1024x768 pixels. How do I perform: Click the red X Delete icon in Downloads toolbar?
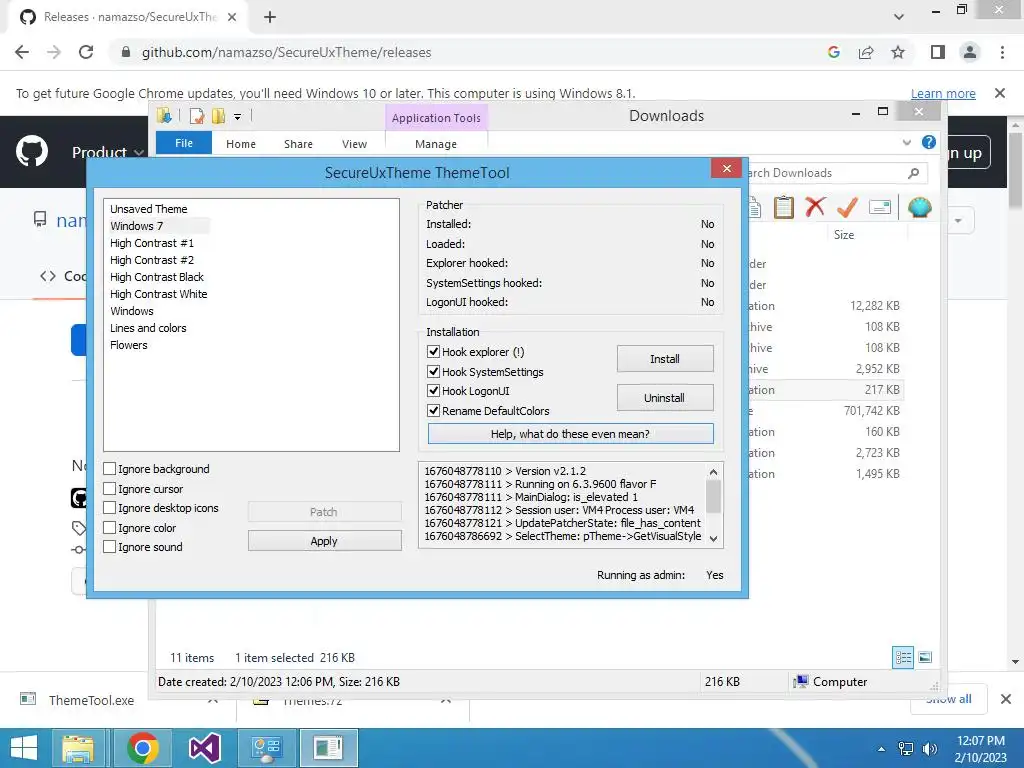815,207
